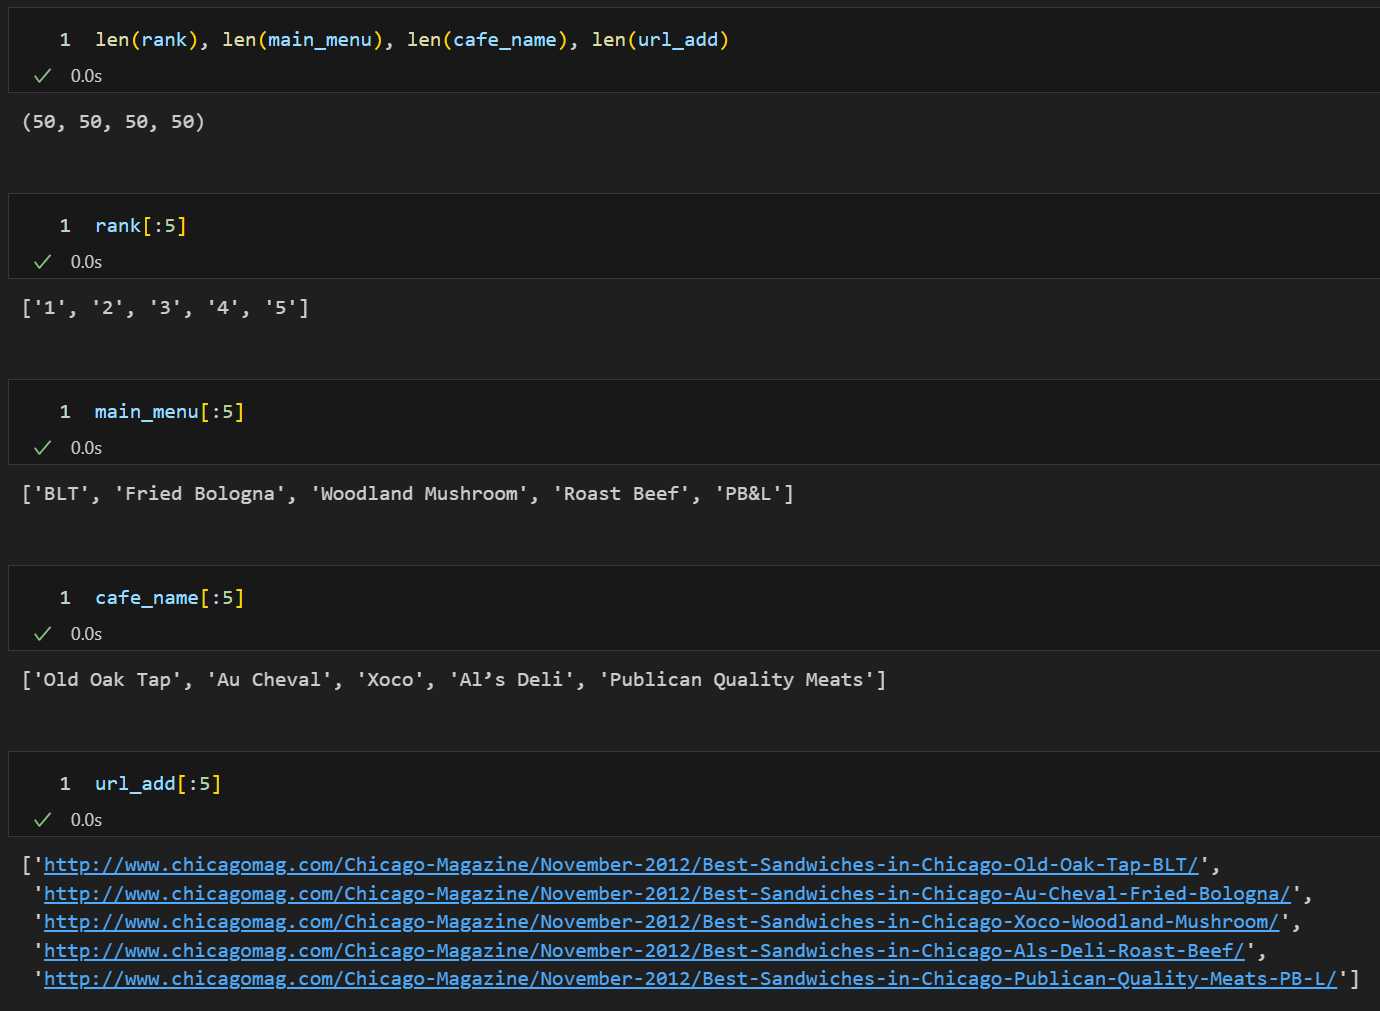Open the Publican-Quality-Meats-PB-L chicagomag link
The height and width of the screenshot is (1011, 1380).
(x=690, y=979)
